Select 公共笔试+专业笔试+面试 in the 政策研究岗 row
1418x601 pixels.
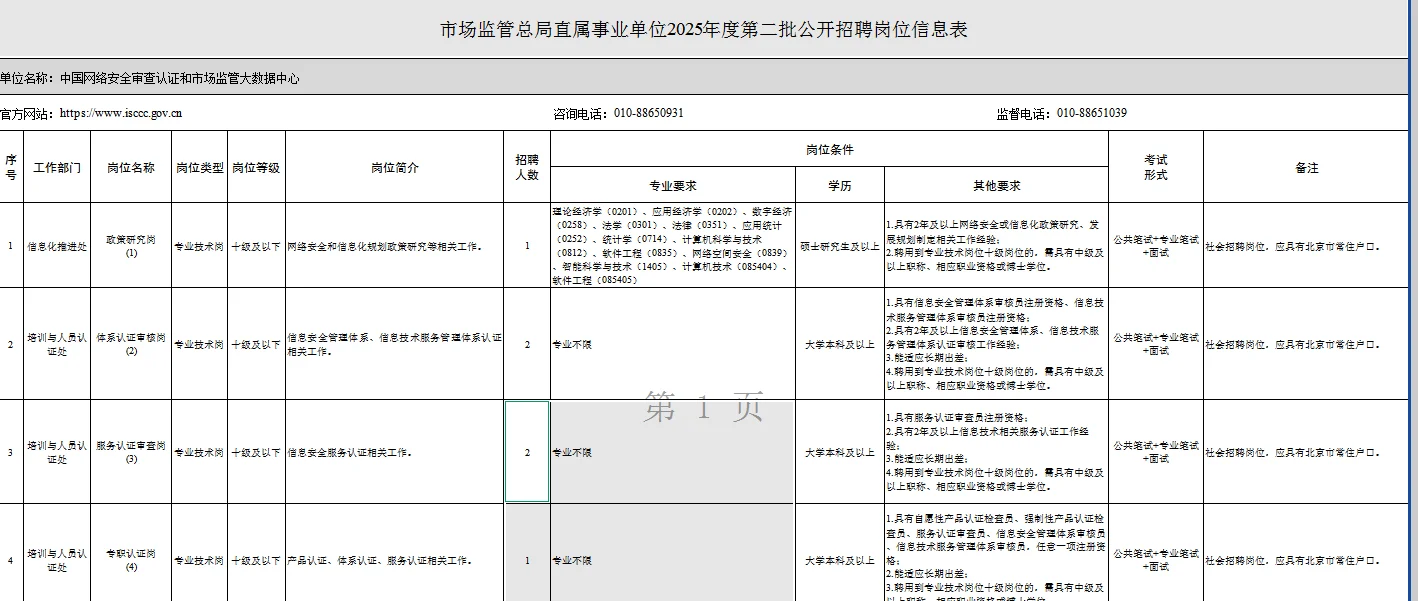click(1155, 245)
